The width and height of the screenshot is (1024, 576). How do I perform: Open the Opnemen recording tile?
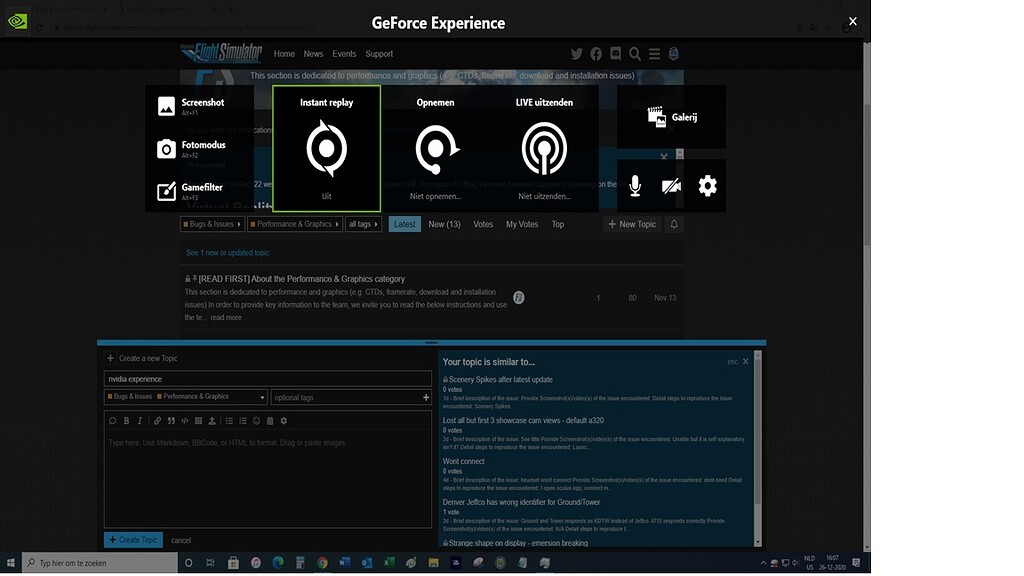pos(436,149)
